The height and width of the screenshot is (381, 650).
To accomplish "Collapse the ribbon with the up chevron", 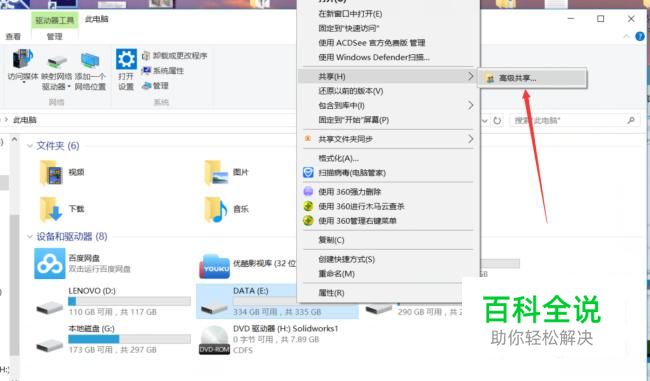I will (626, 36).
